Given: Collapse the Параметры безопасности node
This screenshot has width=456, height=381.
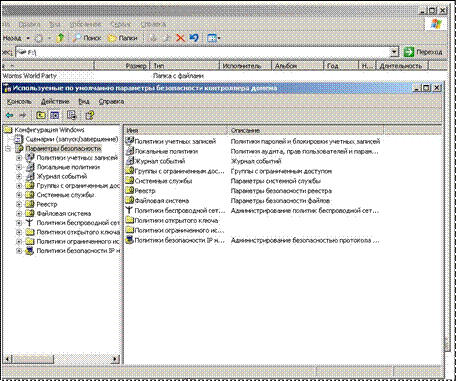Looking at the screenshot, I should (8, 149).
